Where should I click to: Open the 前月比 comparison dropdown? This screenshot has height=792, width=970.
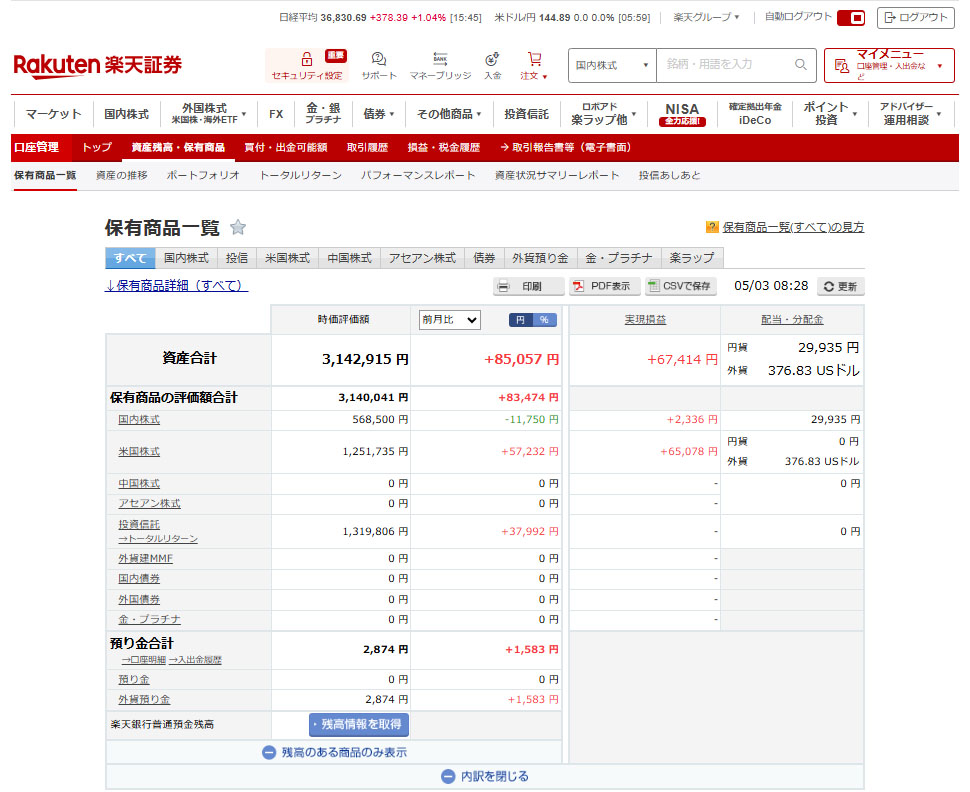pyautogui.click(x=449, y=320)
